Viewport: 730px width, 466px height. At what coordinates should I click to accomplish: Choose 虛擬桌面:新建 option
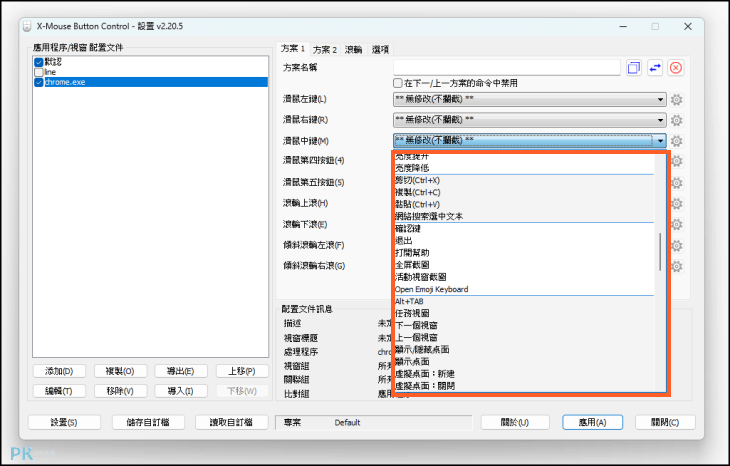tap(524, 374)
